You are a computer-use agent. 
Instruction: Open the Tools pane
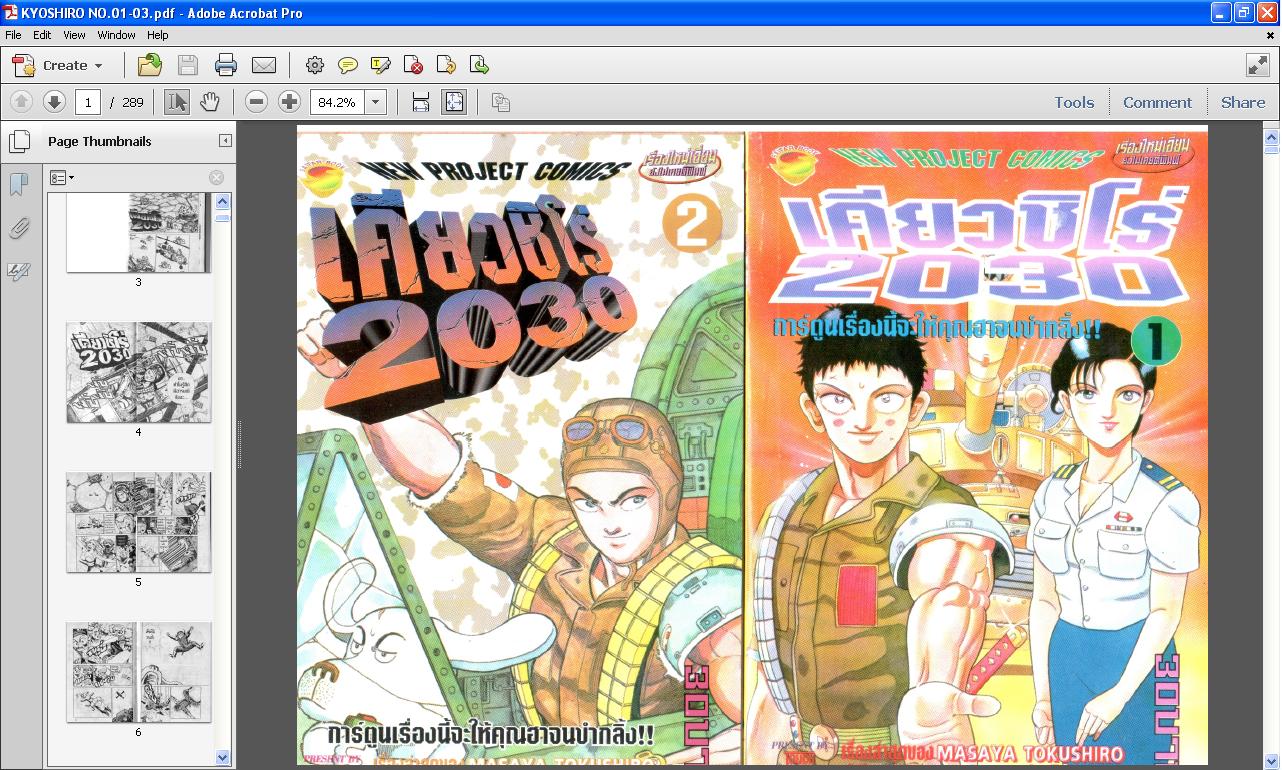(1074, 102)
